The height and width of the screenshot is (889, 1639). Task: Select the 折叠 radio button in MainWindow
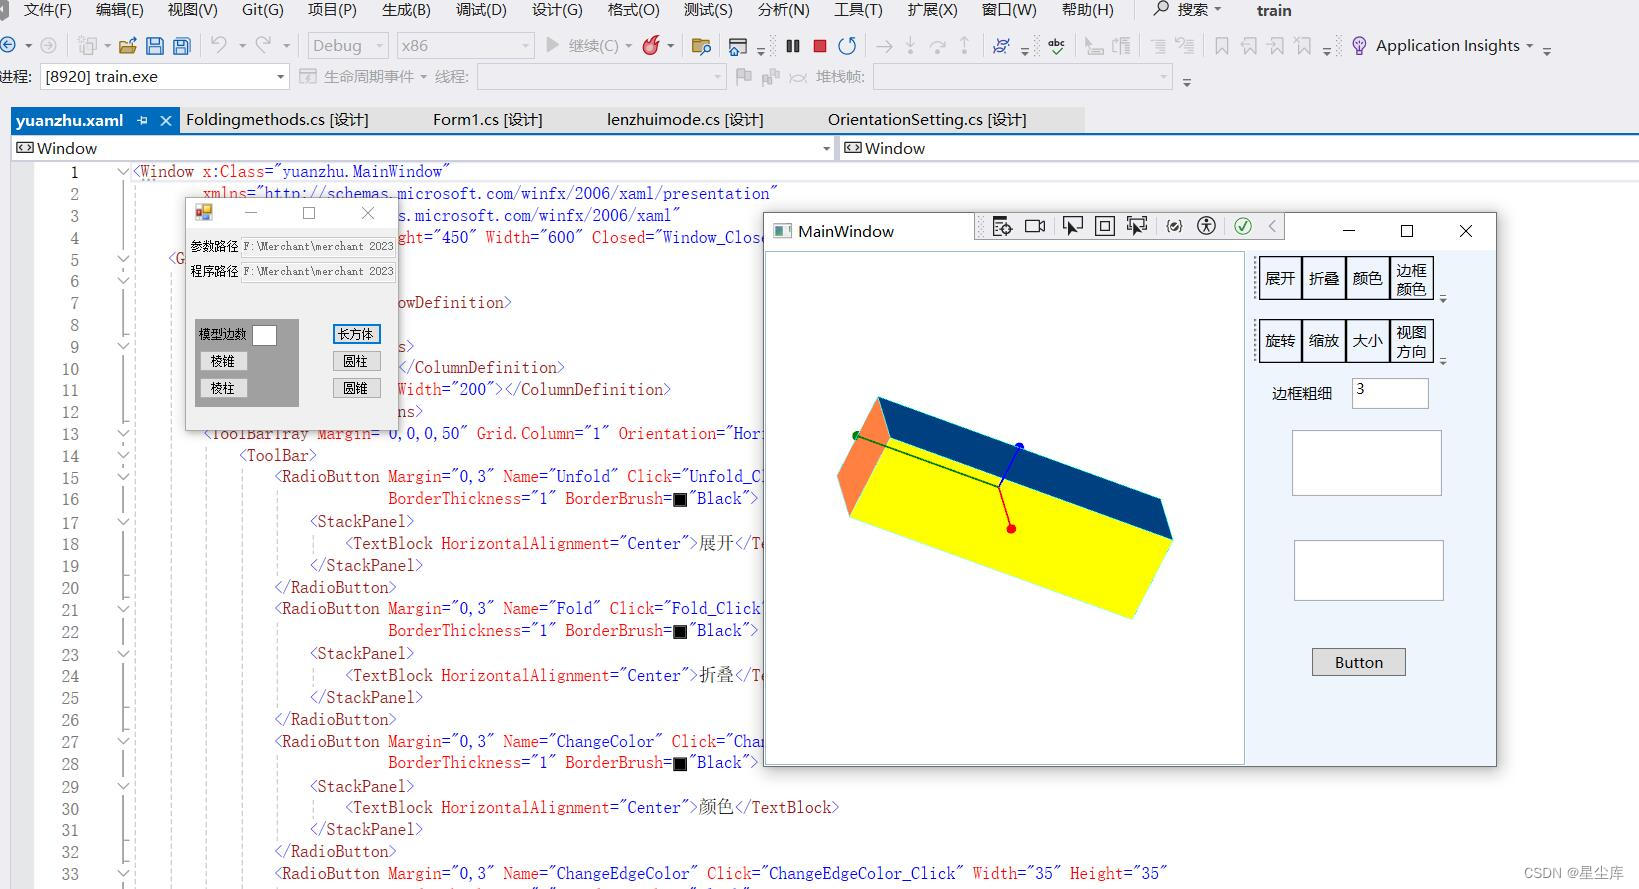[x=1324, y=278]
